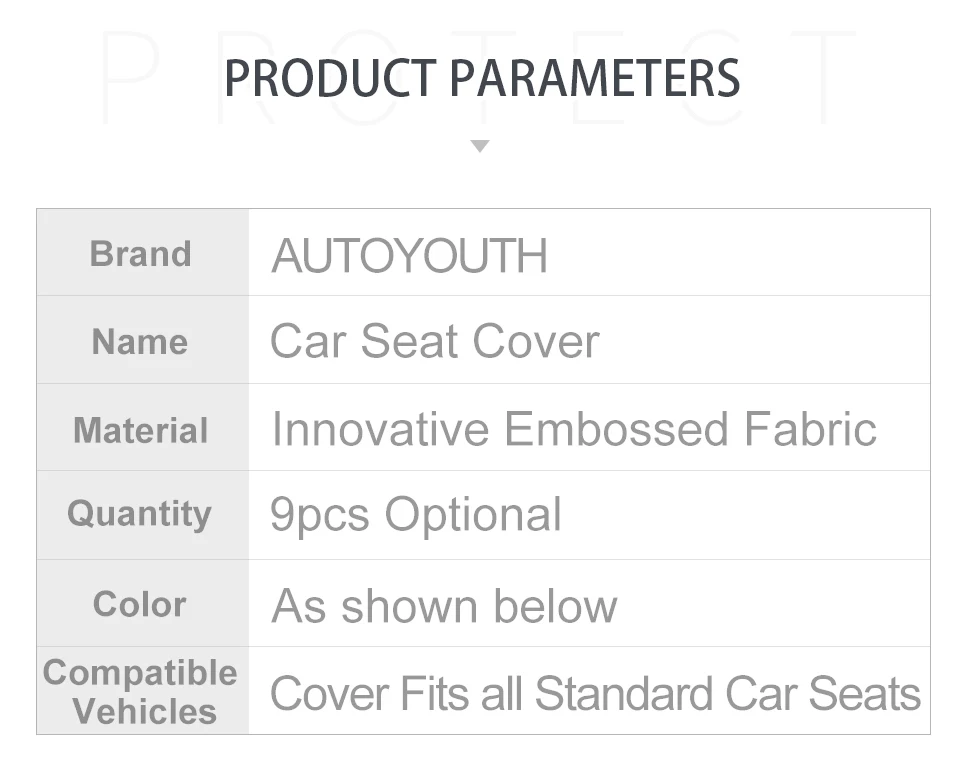This screenshot has height=765, width=960.
Task: Click the 9pcs text in Quantity row
Action: click(320, 516)
